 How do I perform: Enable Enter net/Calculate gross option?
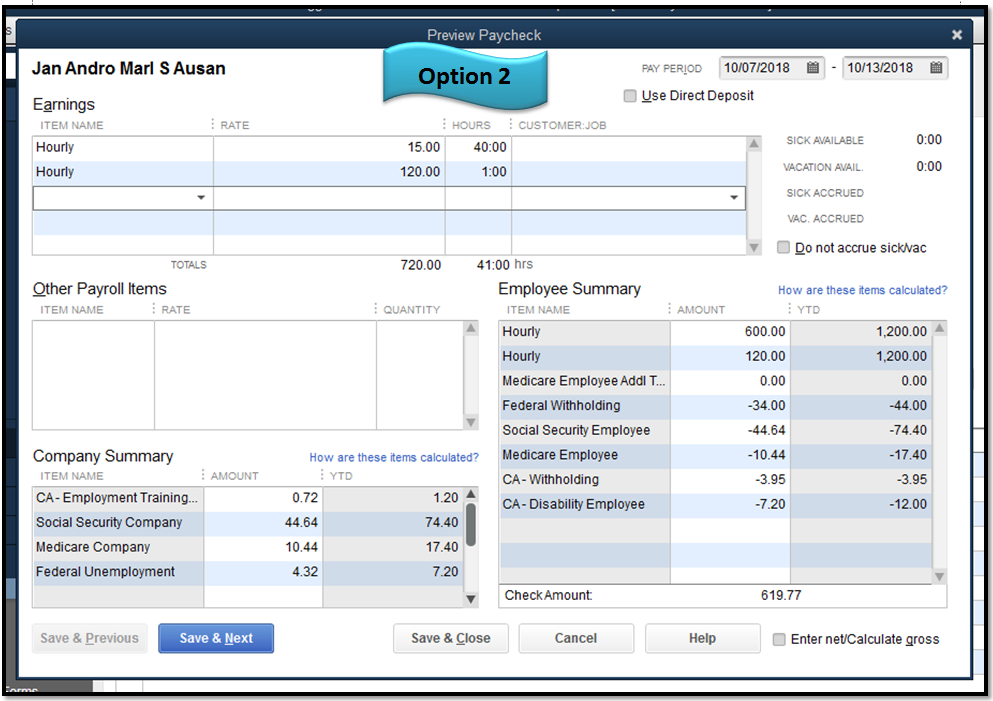pos(779,639)
